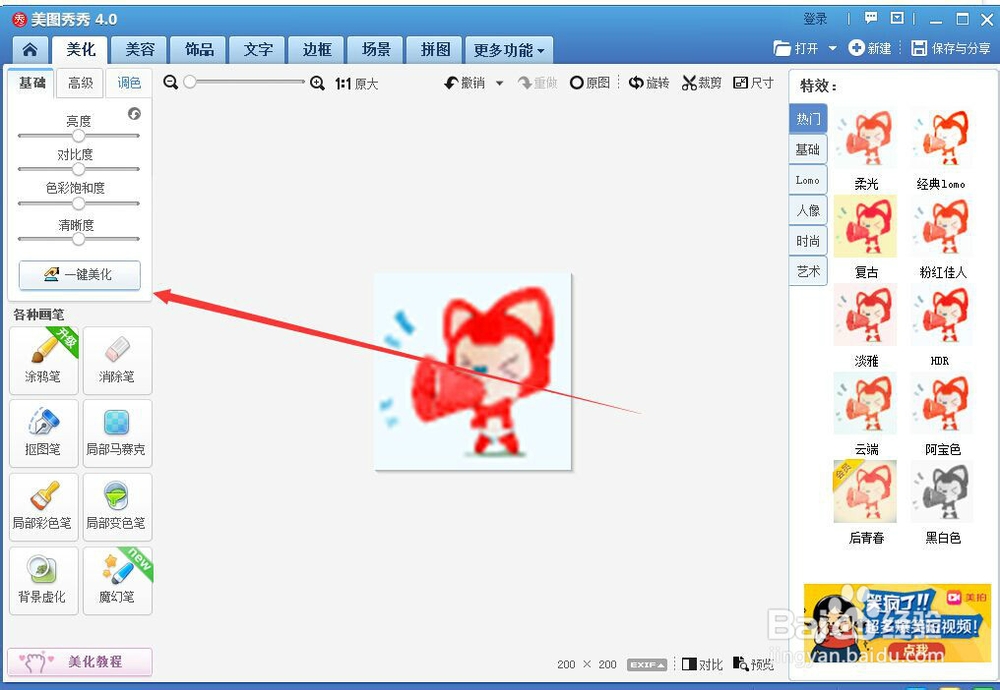Switch to the 饰品 accessories tab
Viewport: 1000px width, 690px height.
pos(199,50)
